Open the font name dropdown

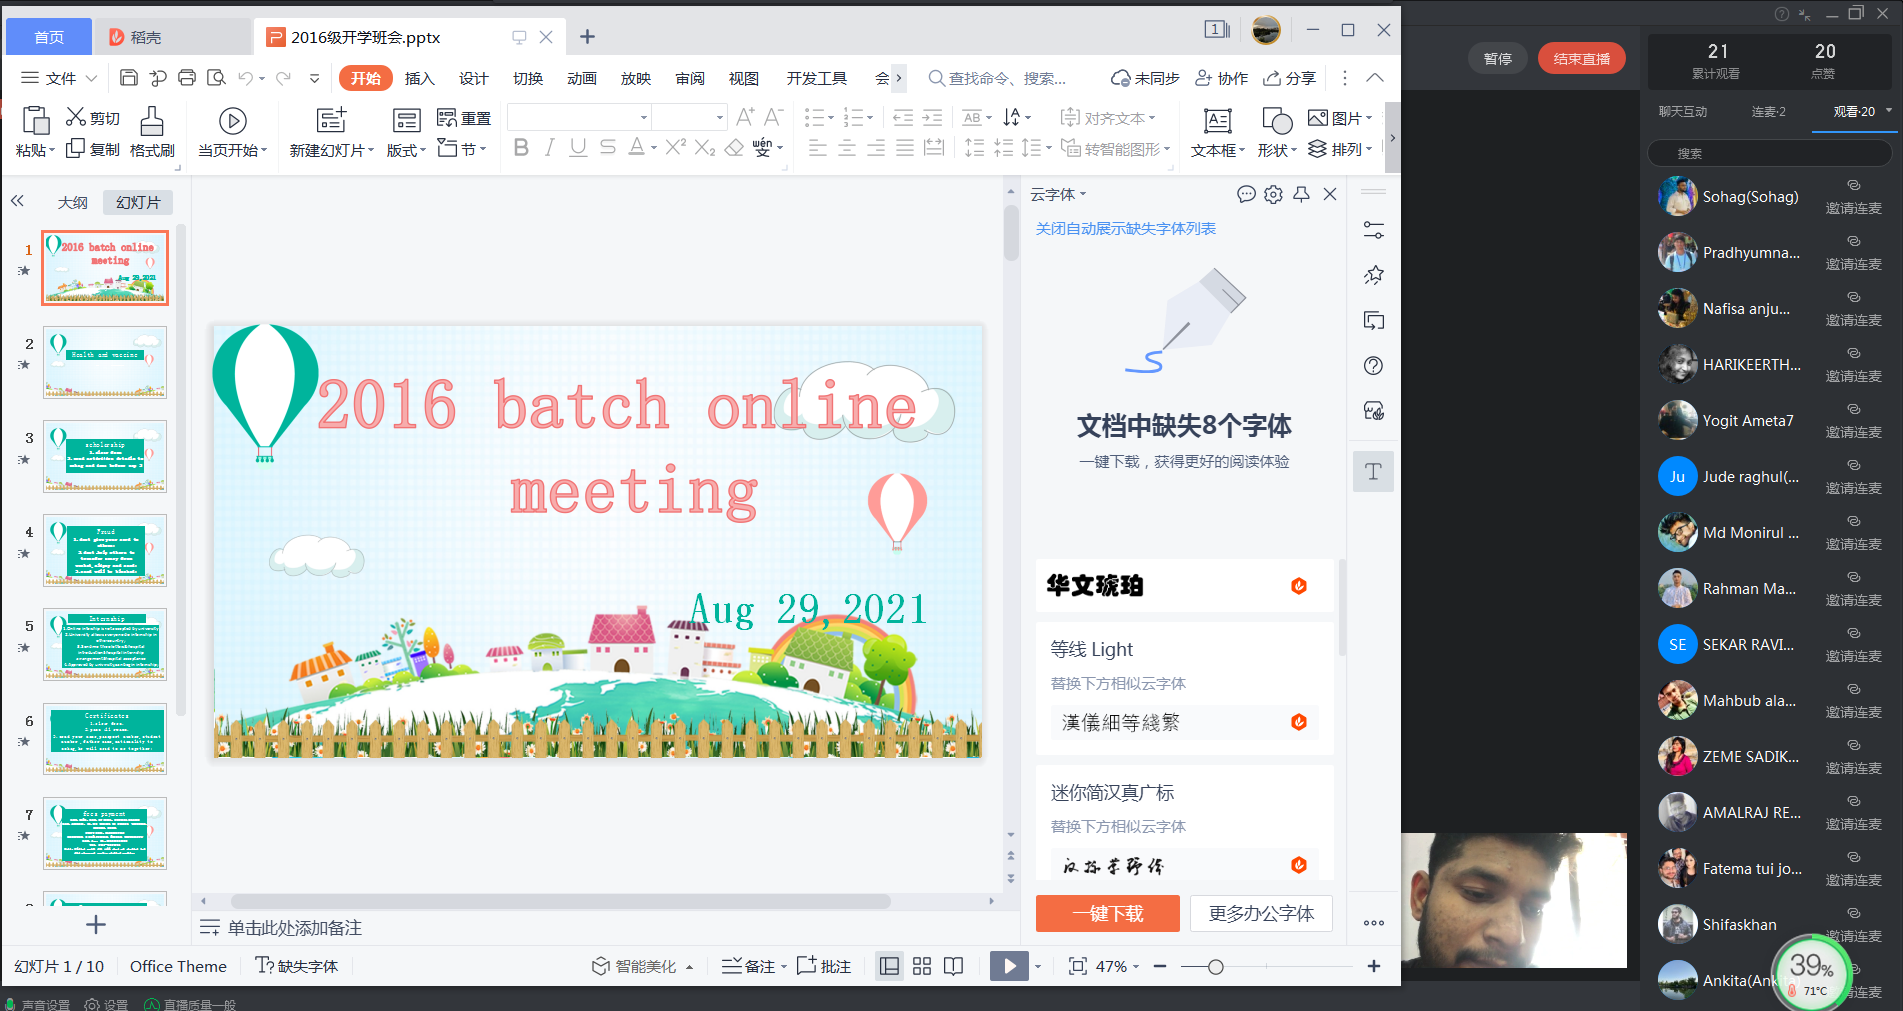pos(643,118)
